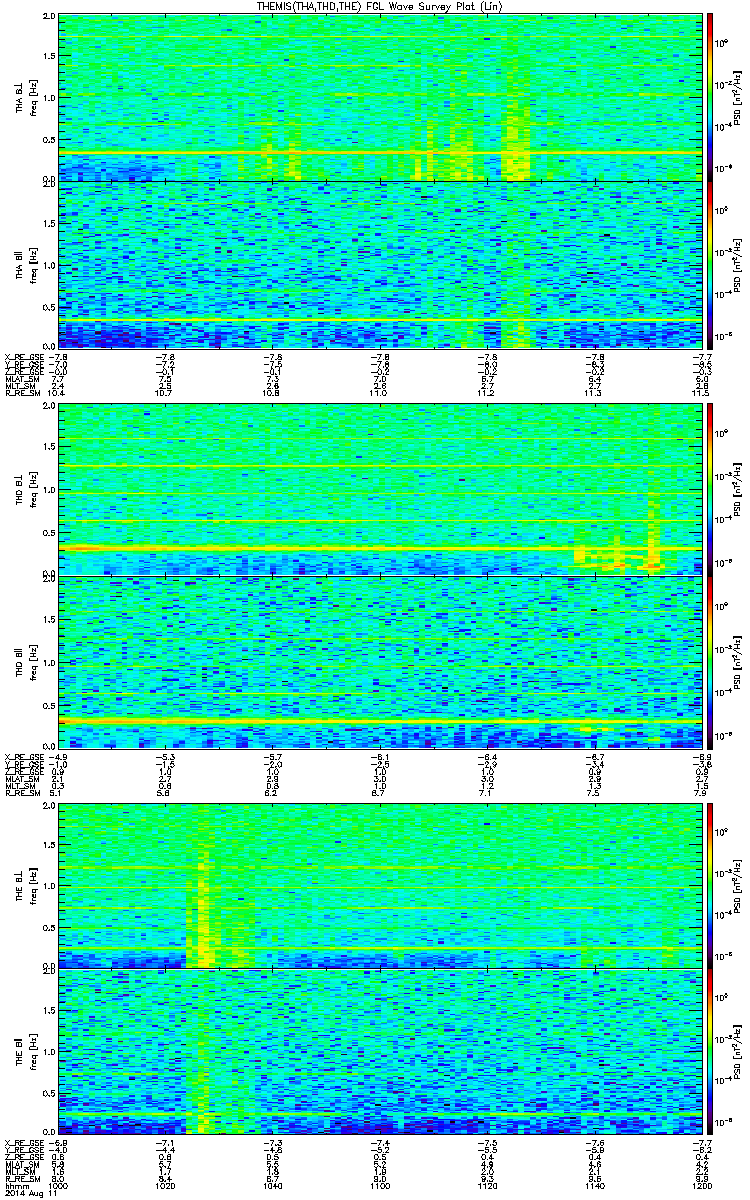Image resolution: width=750 pixels, height=1200 pixels.
Task: Click the 1120 time tick label
Action: (x=487, y=1186)
